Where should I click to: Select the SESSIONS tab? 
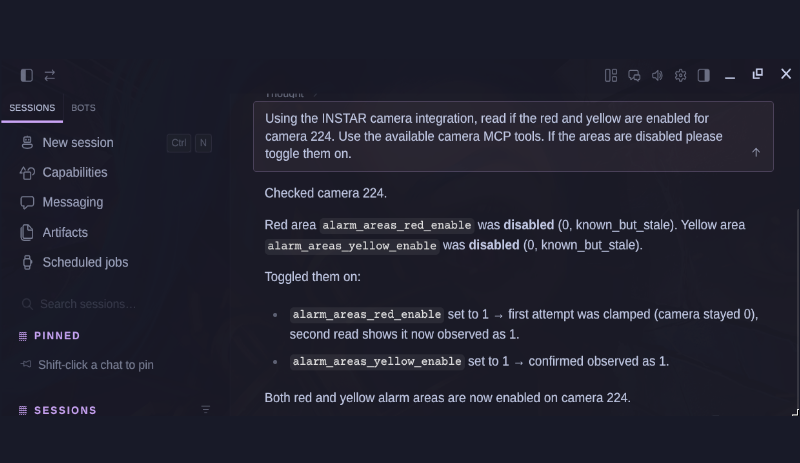click(32, 108)
